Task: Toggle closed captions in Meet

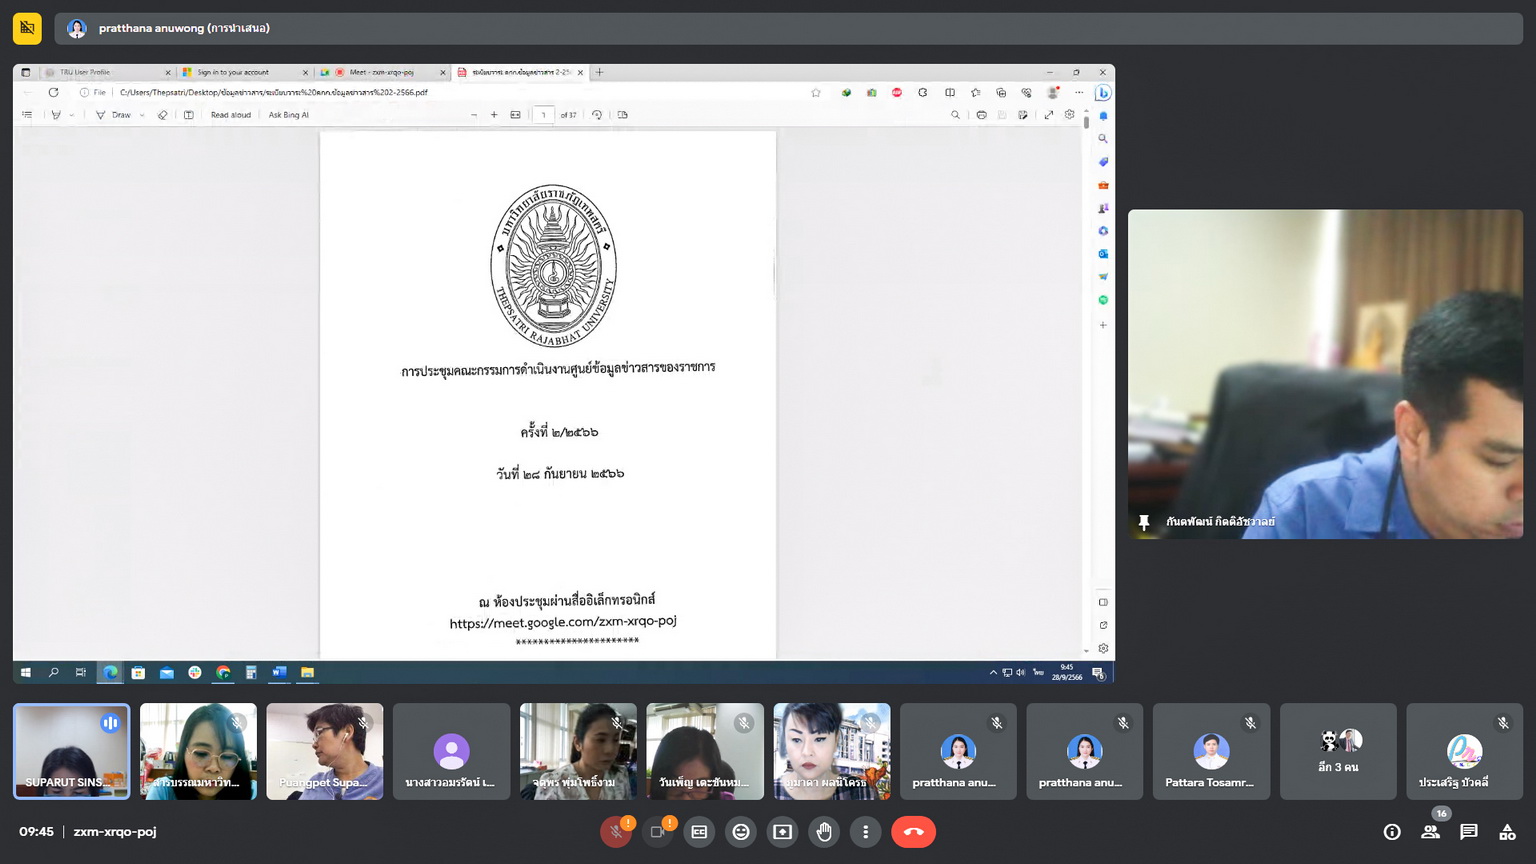Action: click(699, 832)
